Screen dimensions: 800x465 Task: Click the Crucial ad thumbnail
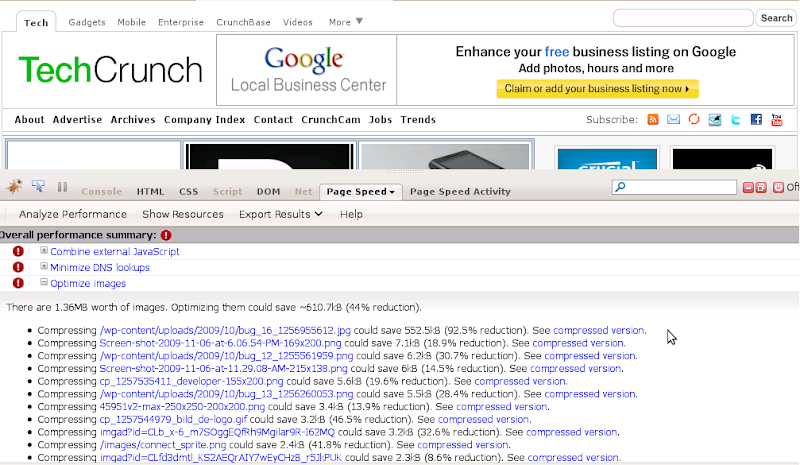(x=607, y=158)
